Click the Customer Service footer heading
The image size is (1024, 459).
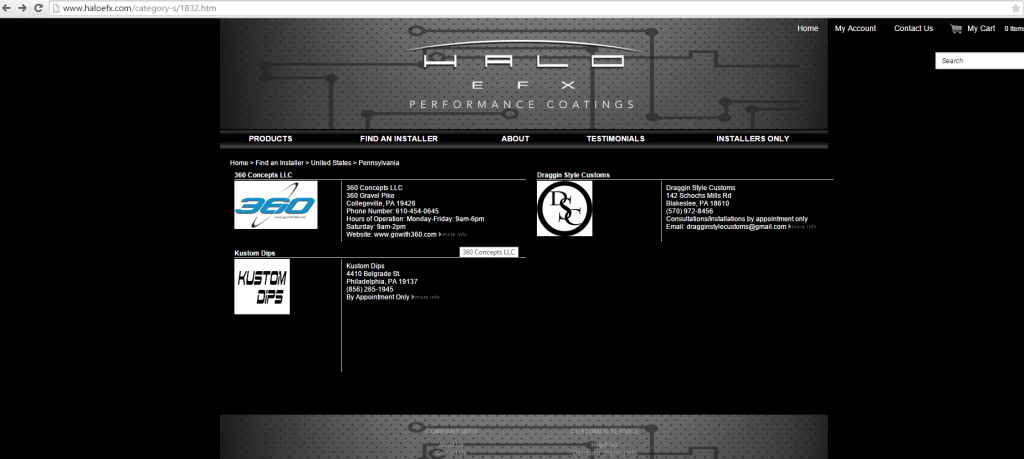tap(604, 432)
